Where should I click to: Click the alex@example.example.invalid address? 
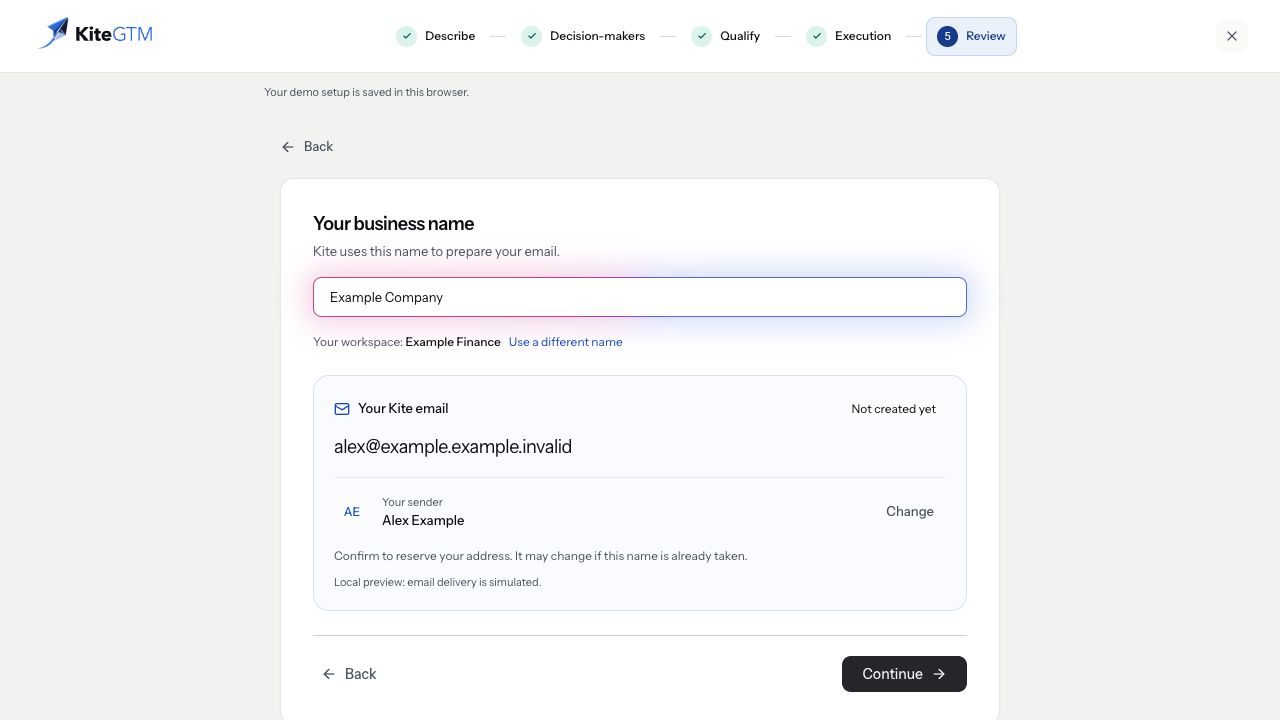(x=453, y=446)
